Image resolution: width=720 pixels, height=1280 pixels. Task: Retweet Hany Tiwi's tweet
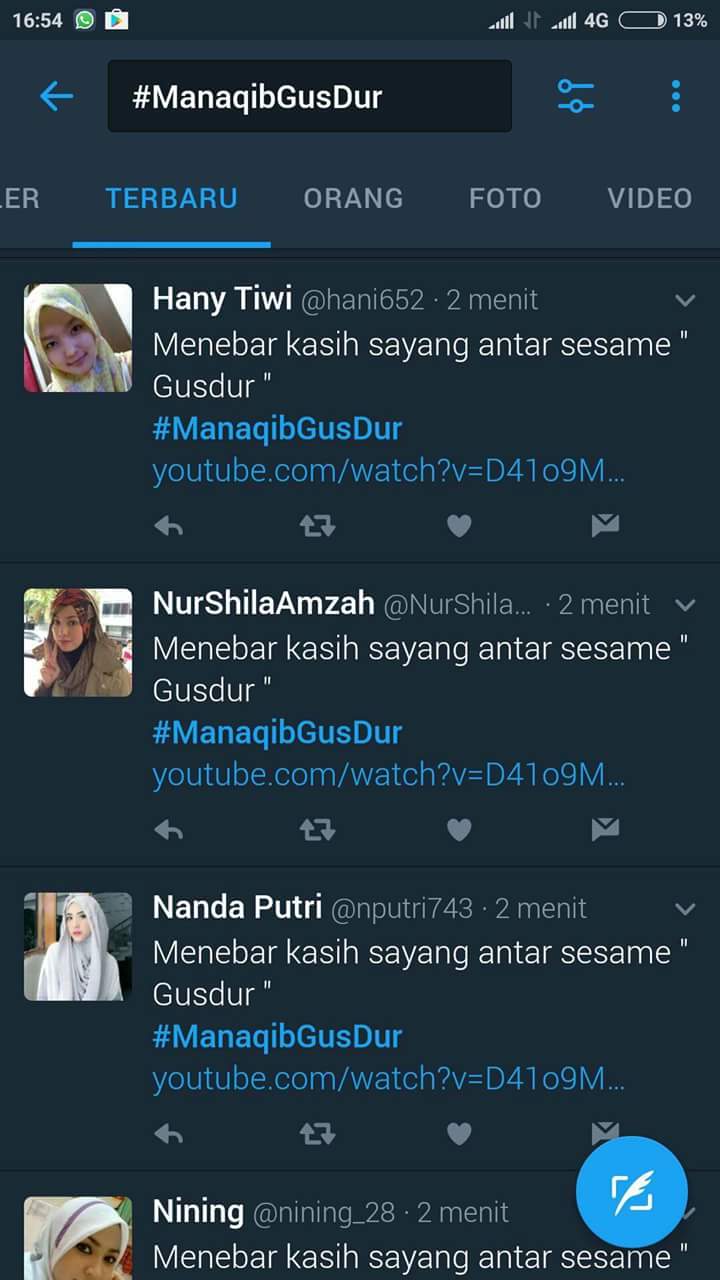pyautogui.click(x=317, y=525)
